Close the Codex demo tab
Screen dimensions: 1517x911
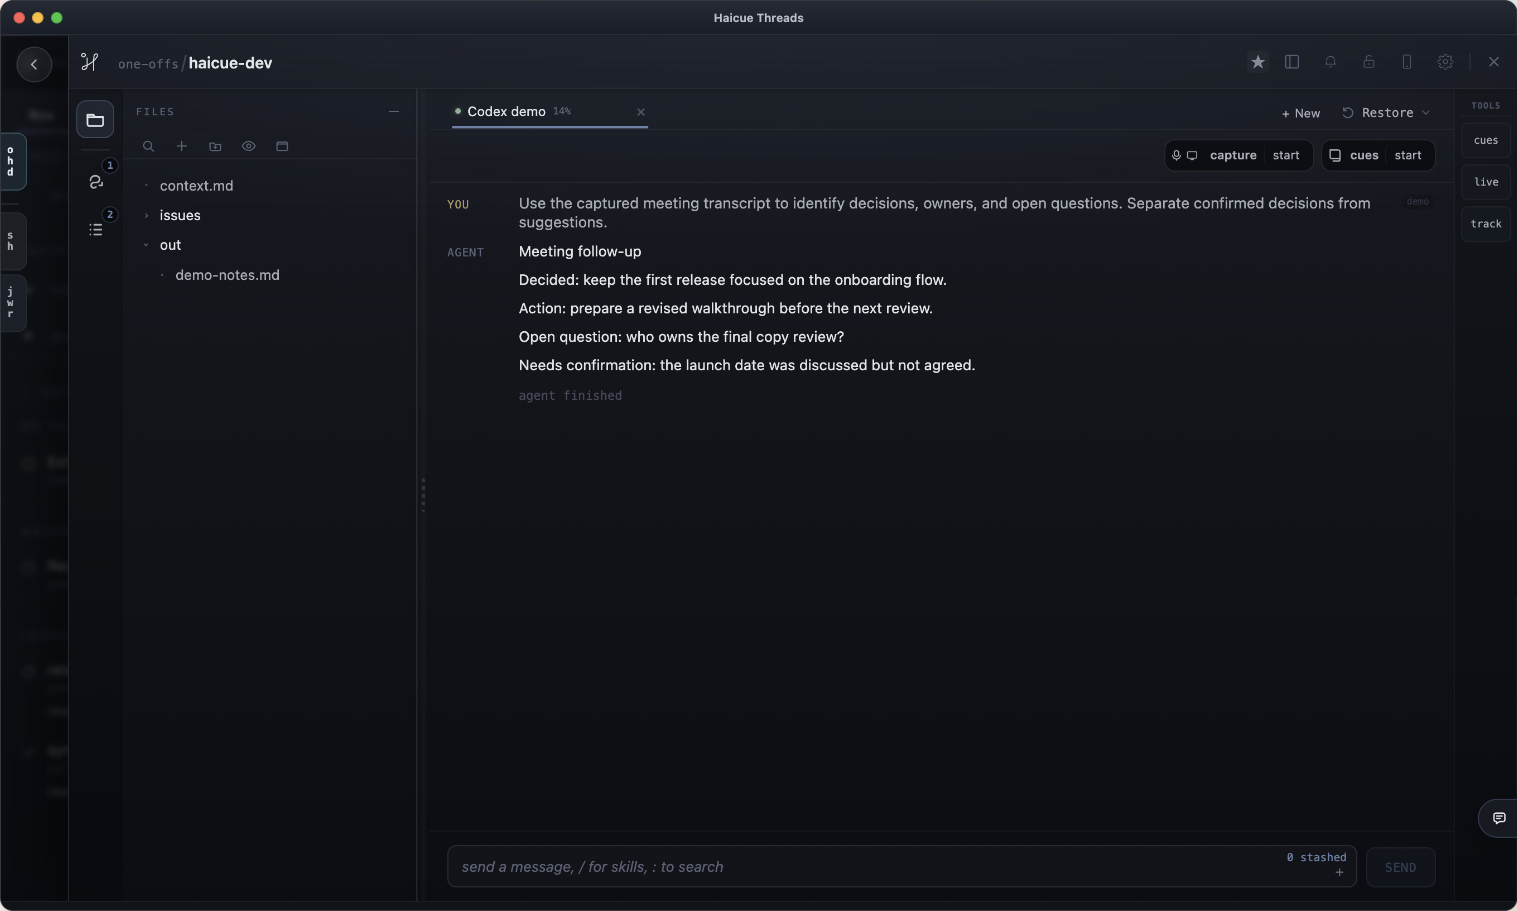pos(641,112)
